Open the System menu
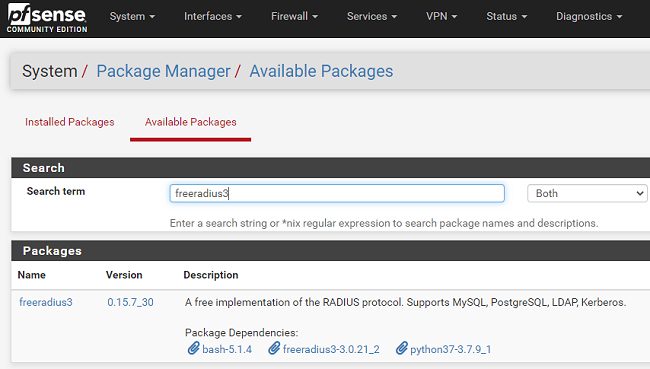This screenshot has width=650, height=369. [x=132, y=16]
